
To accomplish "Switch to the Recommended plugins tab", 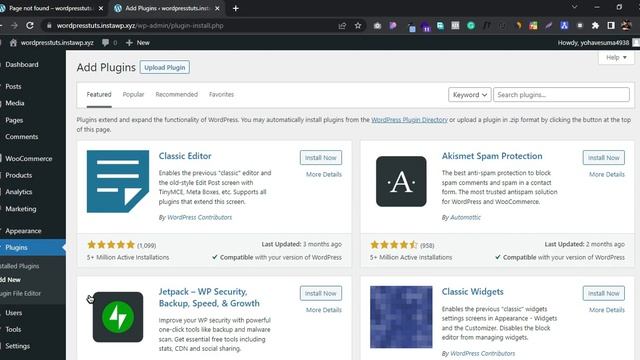I will pyautogui.click(x=176, y=94).
